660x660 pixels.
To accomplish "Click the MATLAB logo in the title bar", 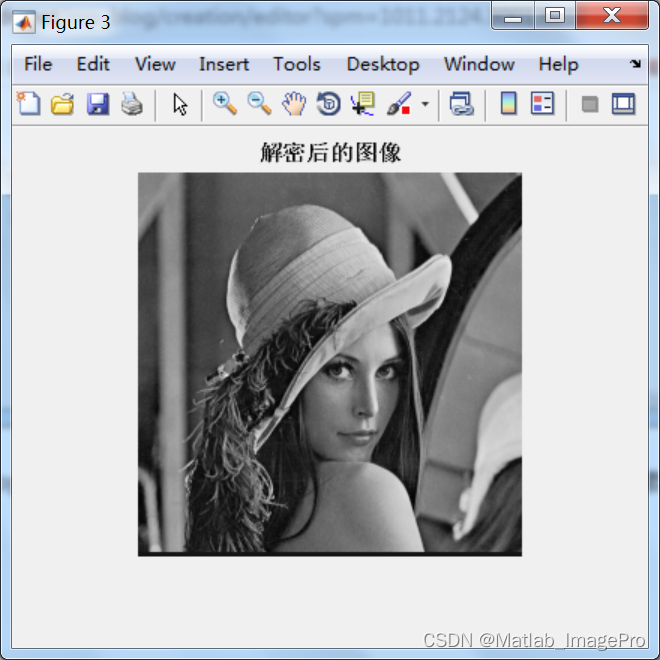I will (x=24, y=23).
